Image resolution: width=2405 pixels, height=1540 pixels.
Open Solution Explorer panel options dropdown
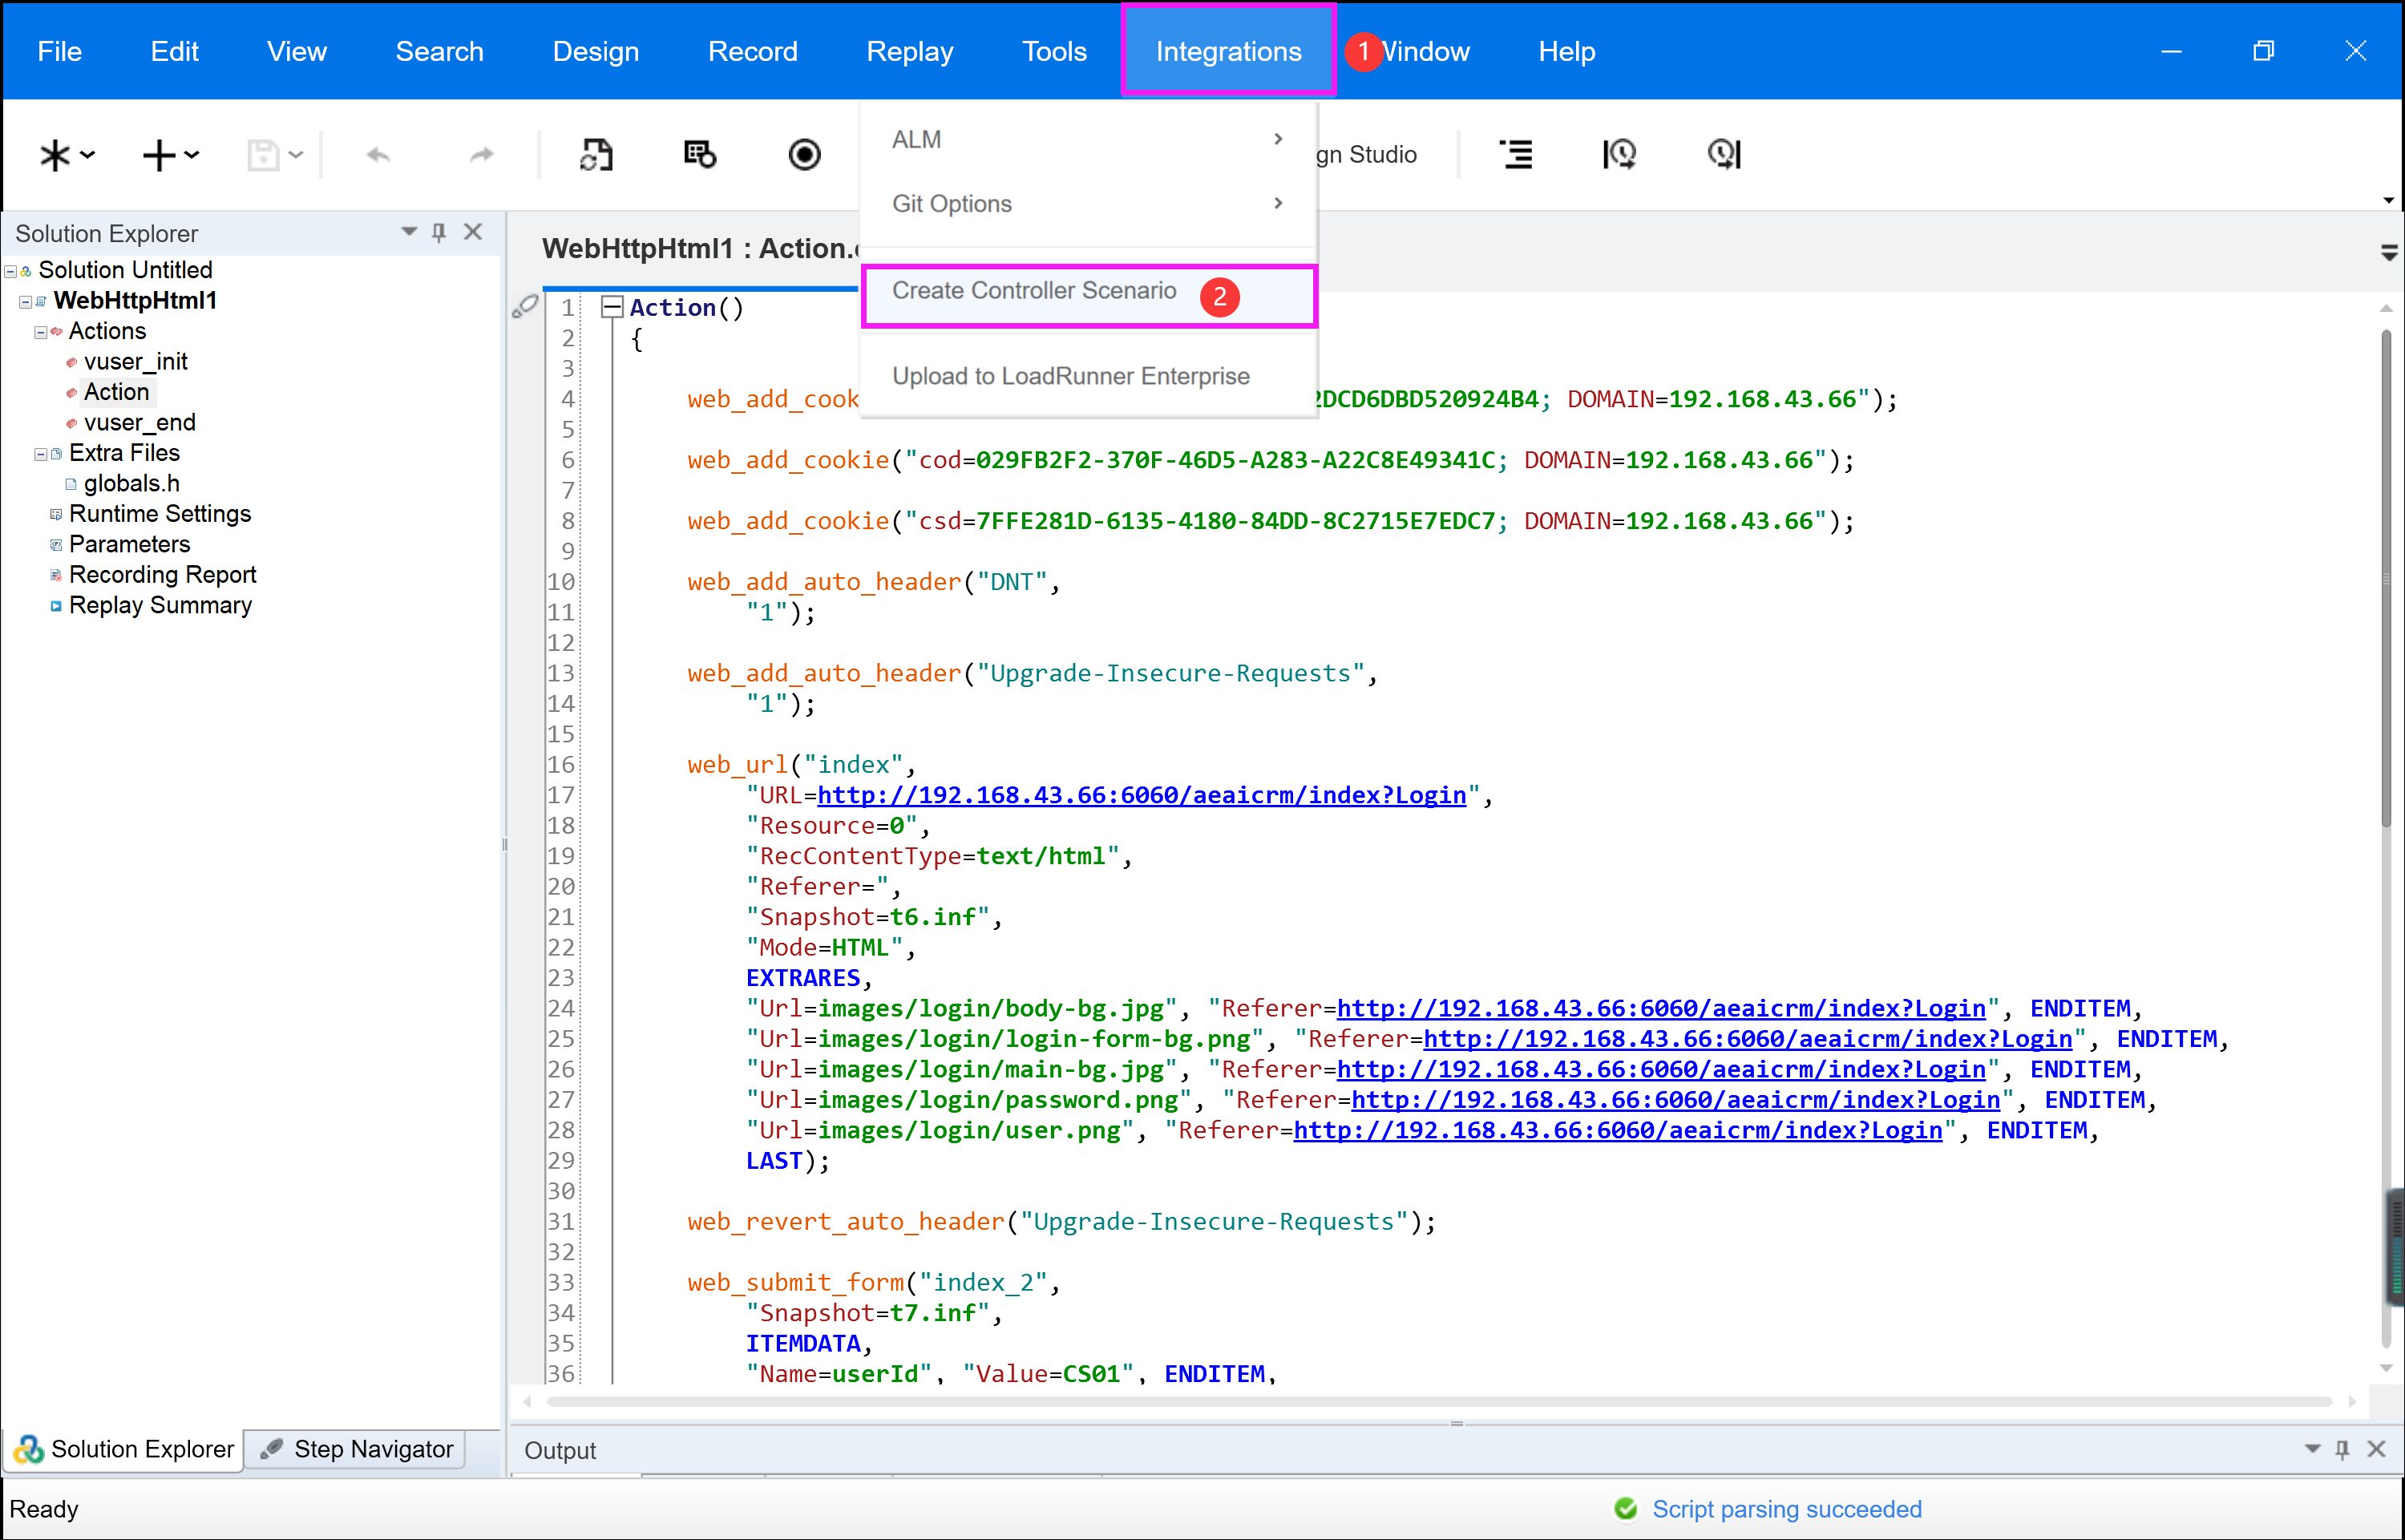point(408,232)
